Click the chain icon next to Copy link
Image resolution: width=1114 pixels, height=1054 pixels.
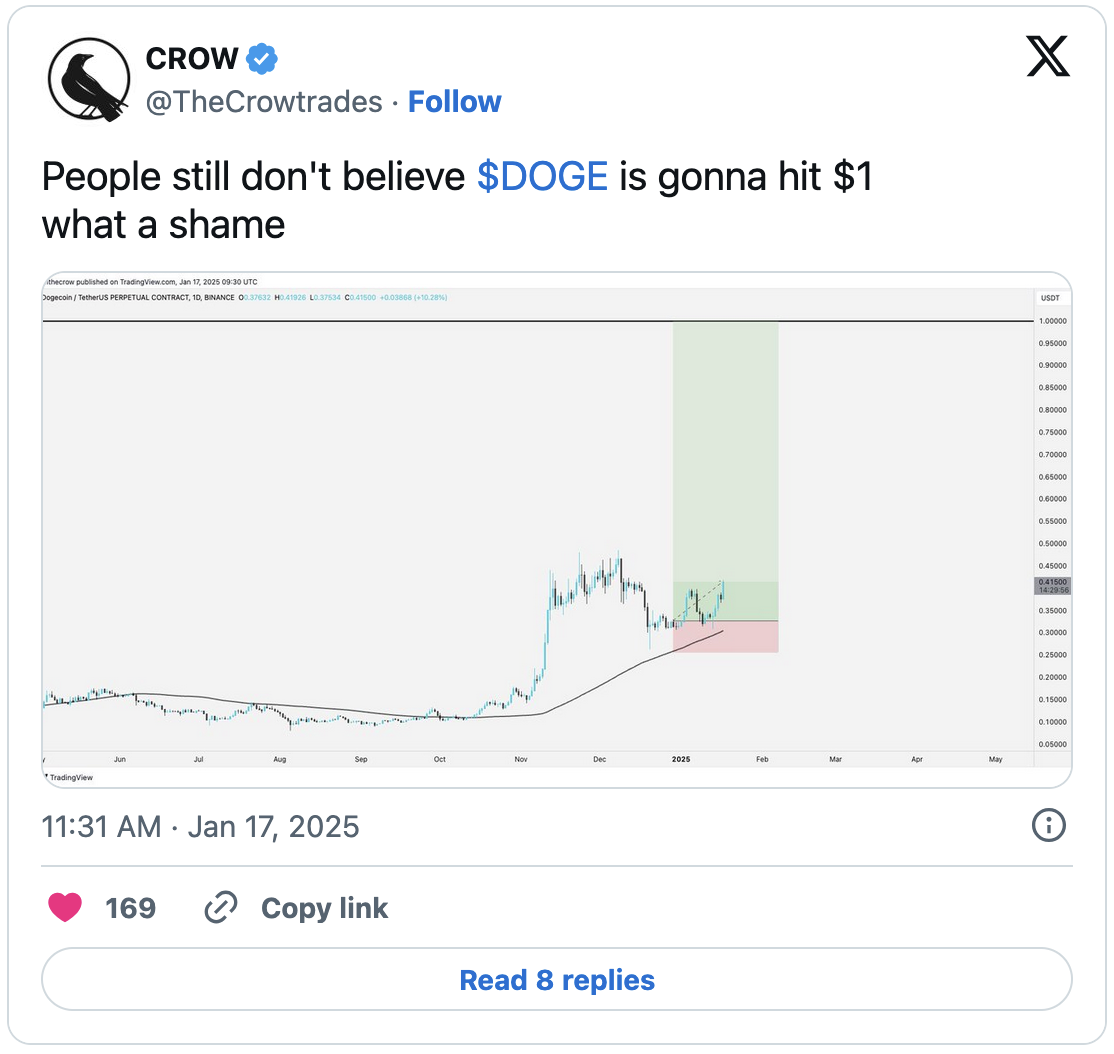point(220,907)
